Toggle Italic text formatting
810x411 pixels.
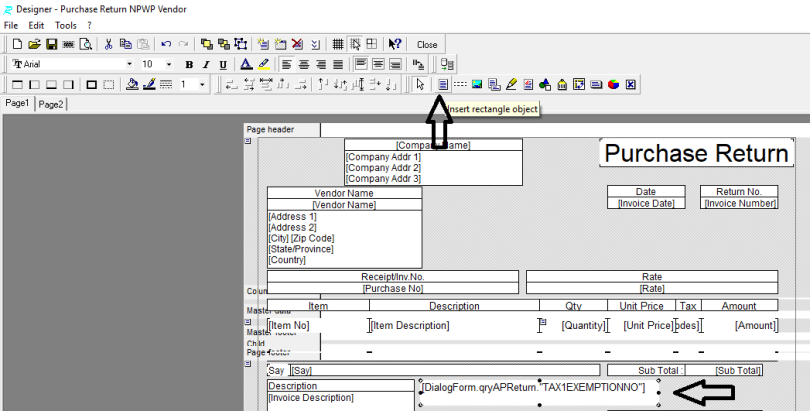207,64
